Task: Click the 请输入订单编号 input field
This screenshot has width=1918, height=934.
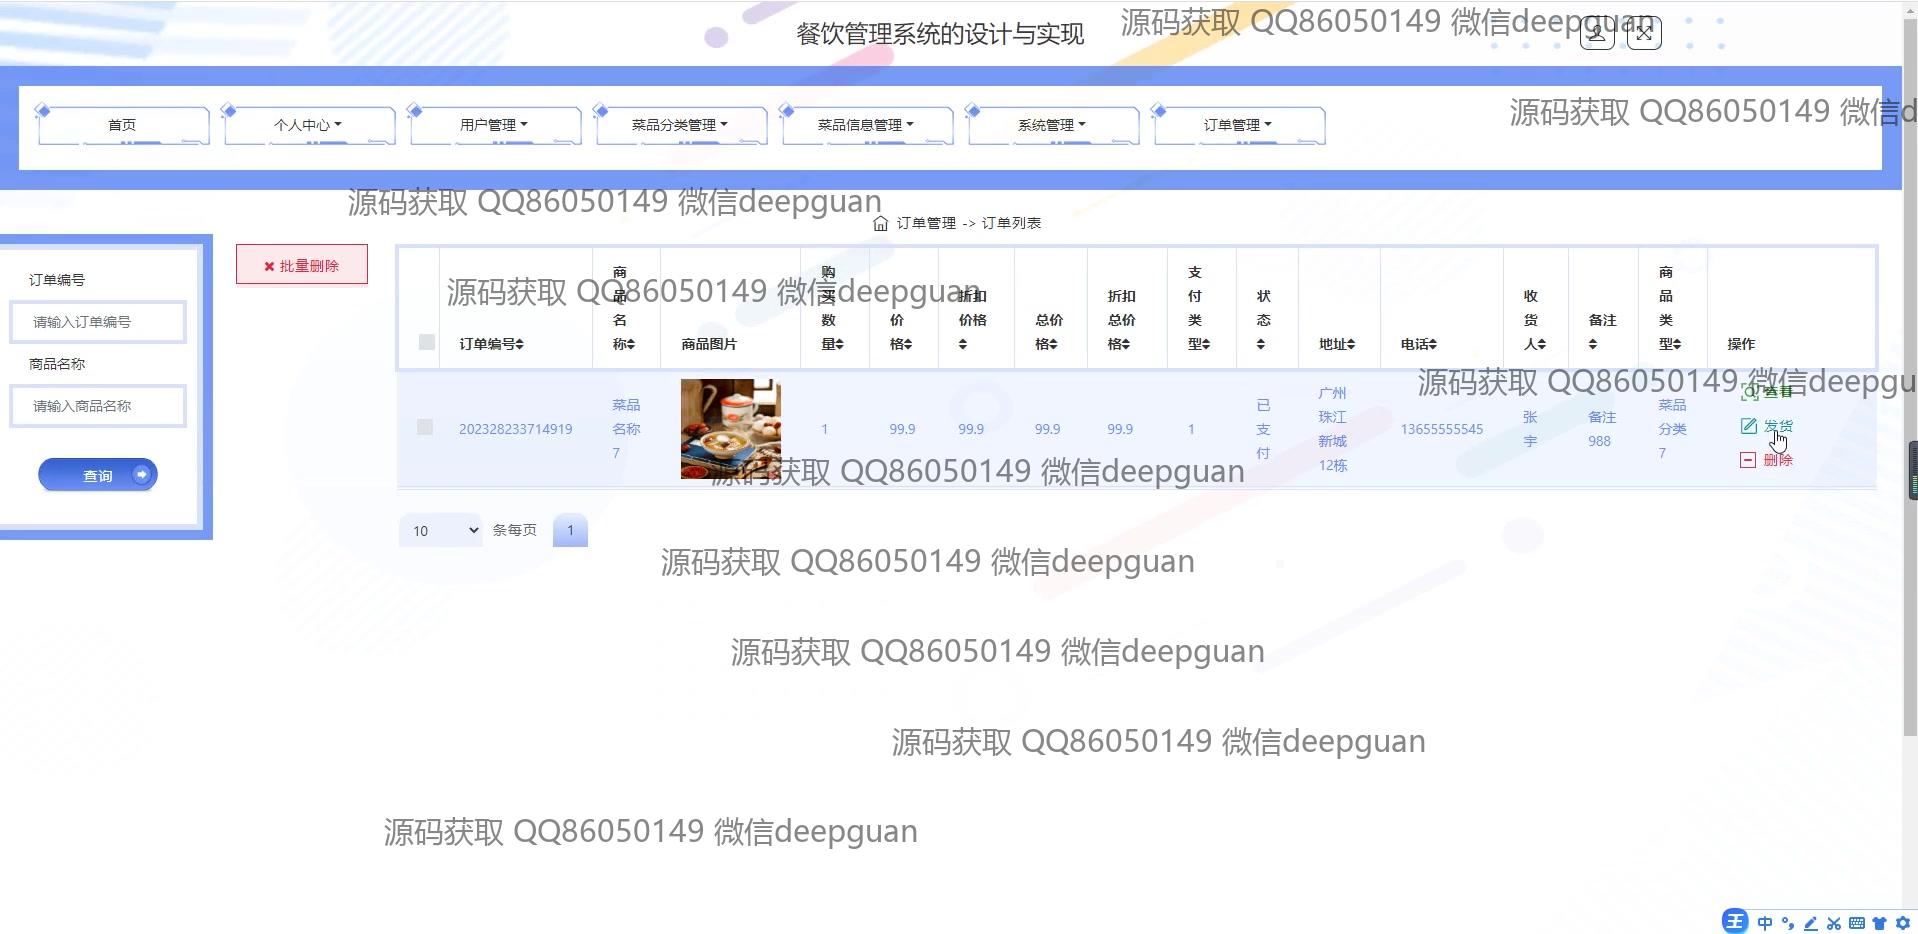Action: click(98, 322)
